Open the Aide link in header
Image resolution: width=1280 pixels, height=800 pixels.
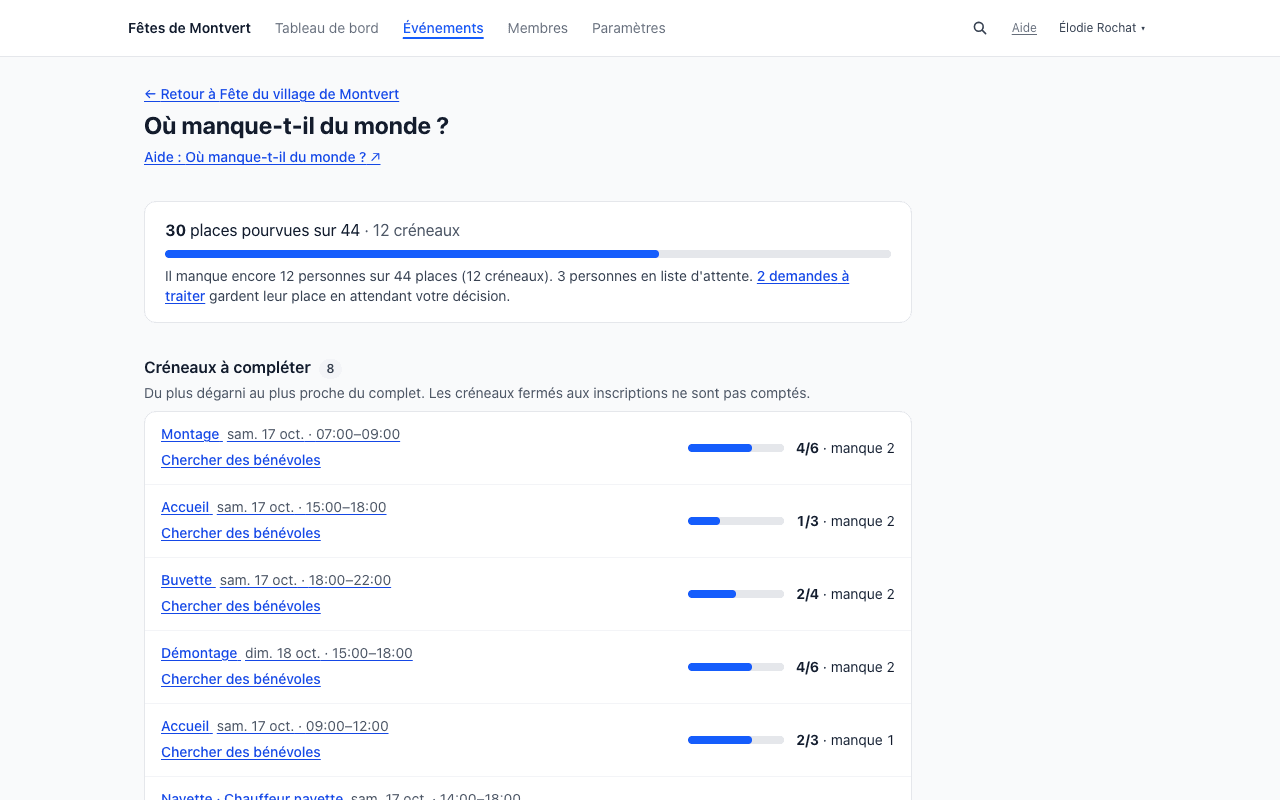coord(1024,28)
